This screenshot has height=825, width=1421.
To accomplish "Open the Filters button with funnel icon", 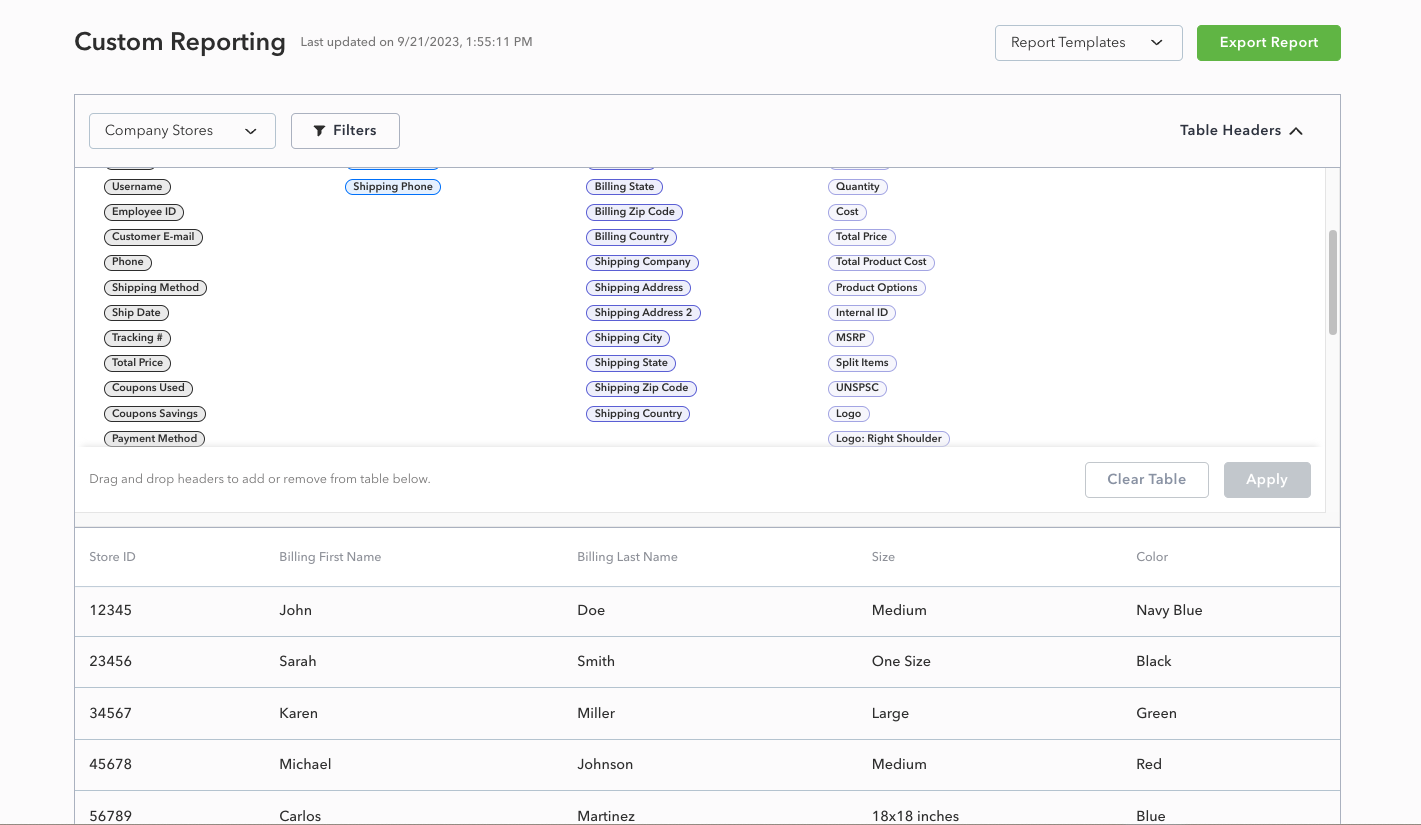I will (345, 131).
